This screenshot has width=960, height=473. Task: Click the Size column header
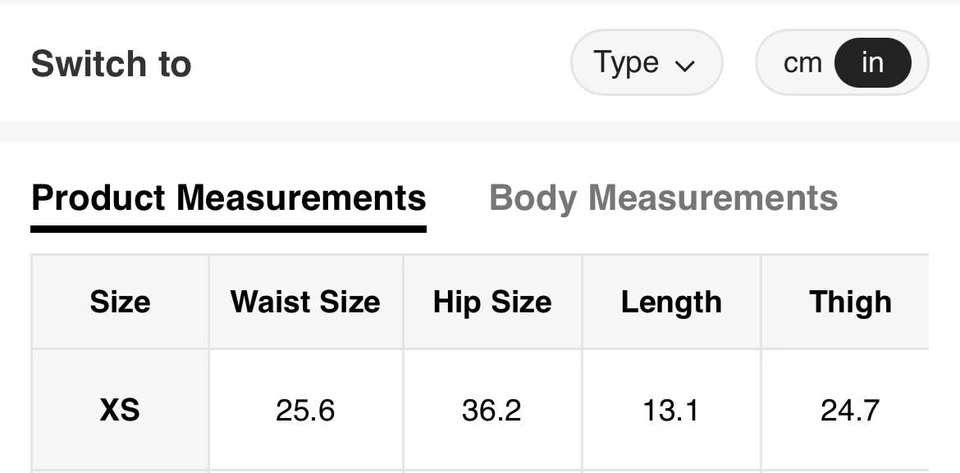(120, 301)
